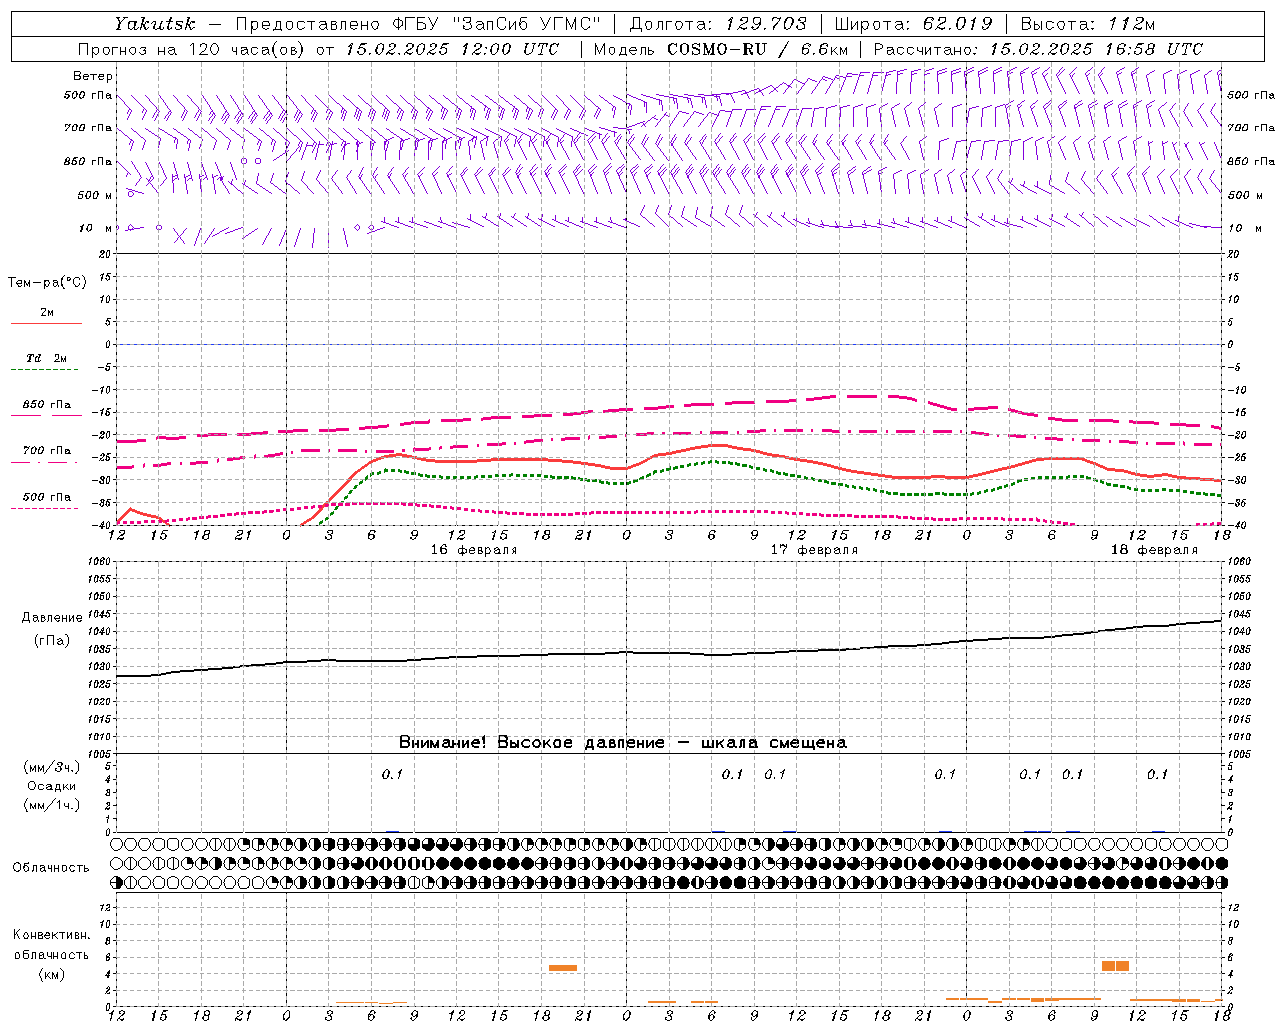Click the 'Ветер' wind panel label
Screen dimensions: 1280x1024
(x=93, y=76)
